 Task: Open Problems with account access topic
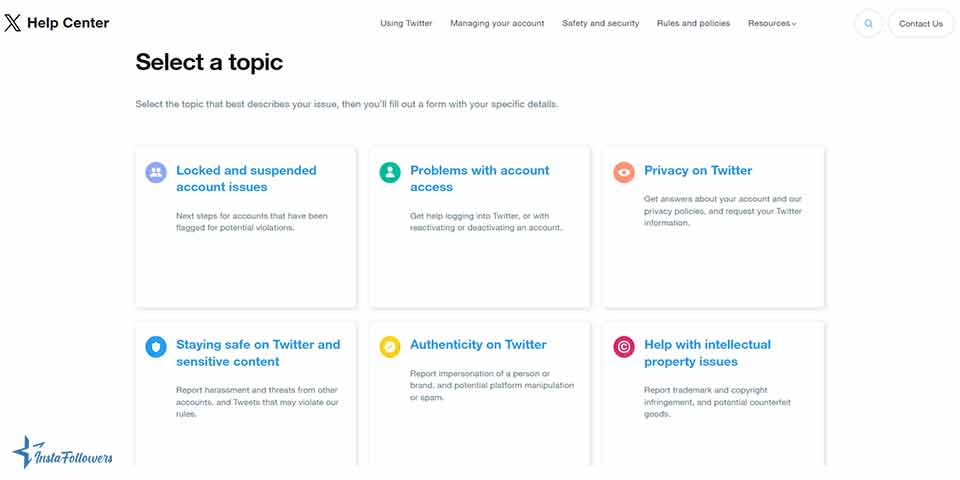(x=479, y=179)
